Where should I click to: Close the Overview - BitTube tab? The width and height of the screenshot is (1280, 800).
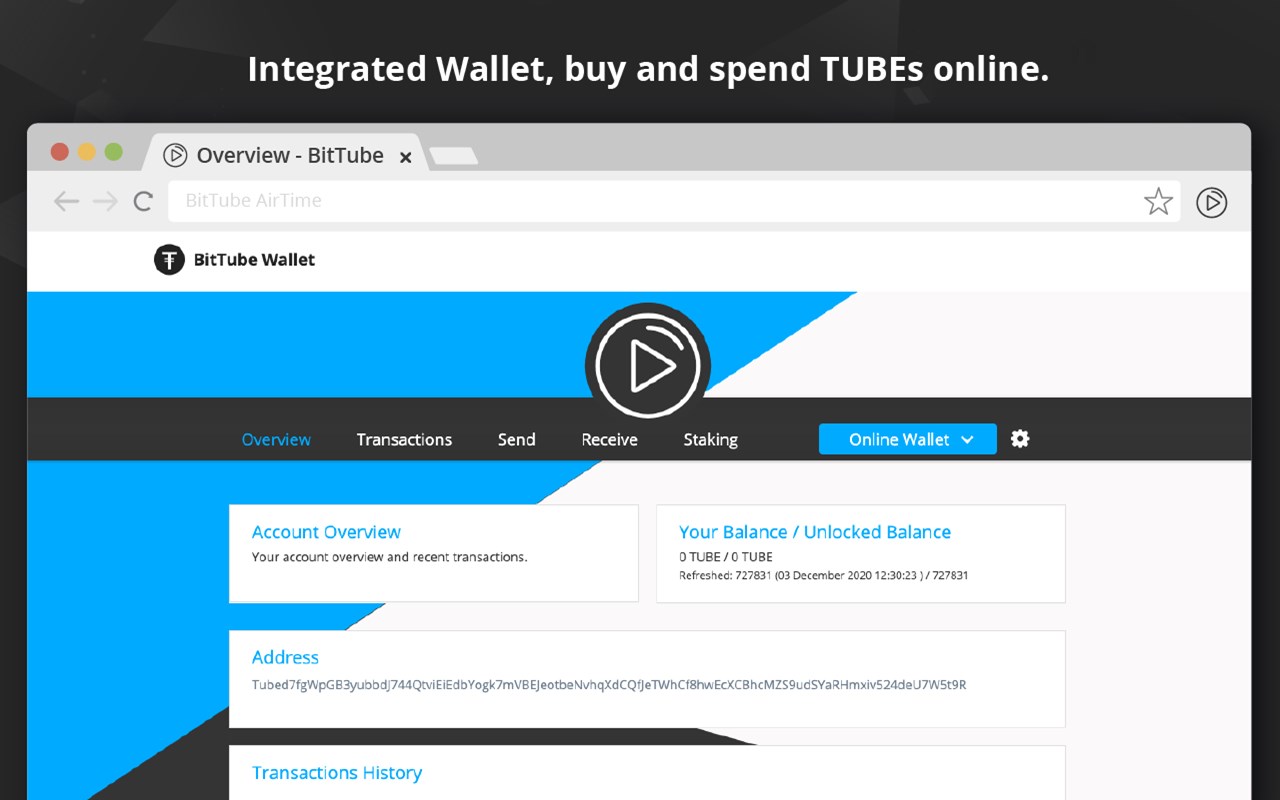click(x=405, y=157)
